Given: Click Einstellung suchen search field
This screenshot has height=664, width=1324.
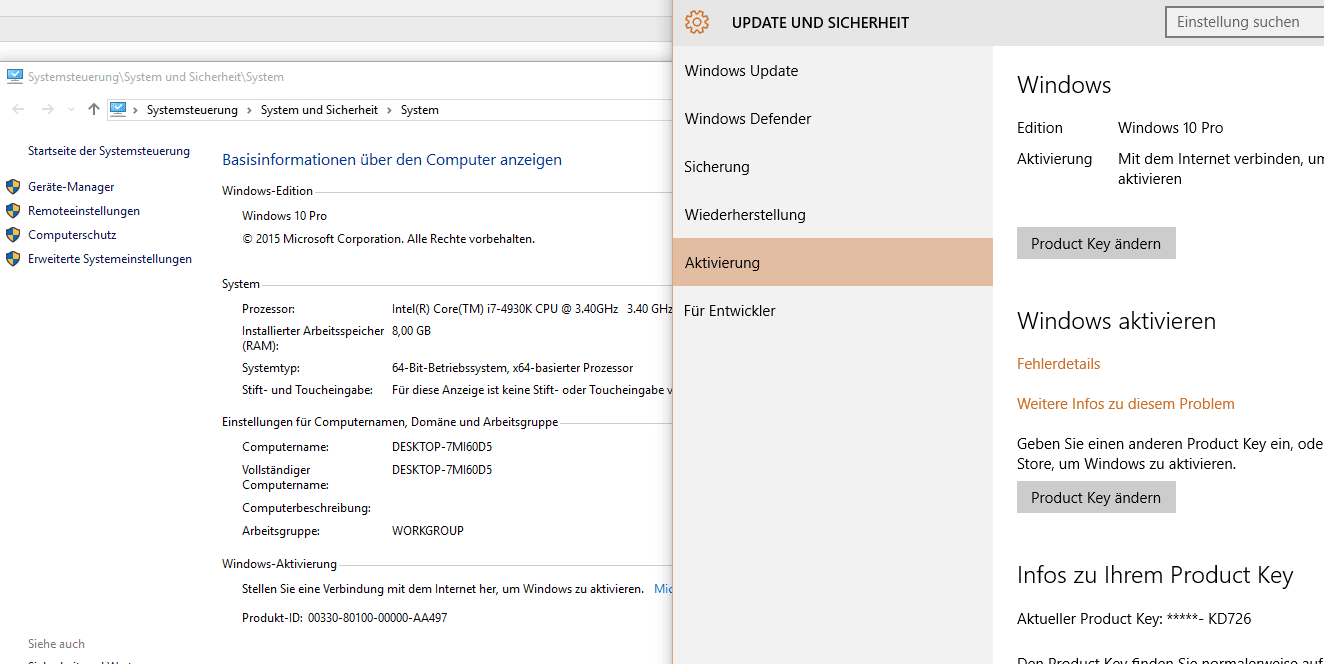Looking at the screenshot, I should tap(1245, 22).
